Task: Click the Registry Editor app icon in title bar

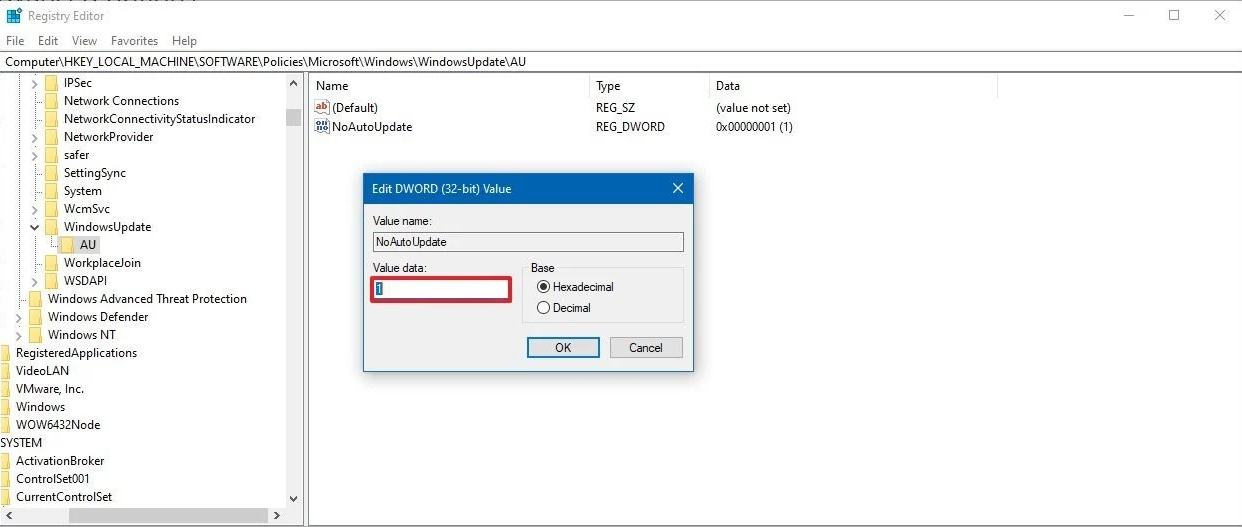Action: 14,15
